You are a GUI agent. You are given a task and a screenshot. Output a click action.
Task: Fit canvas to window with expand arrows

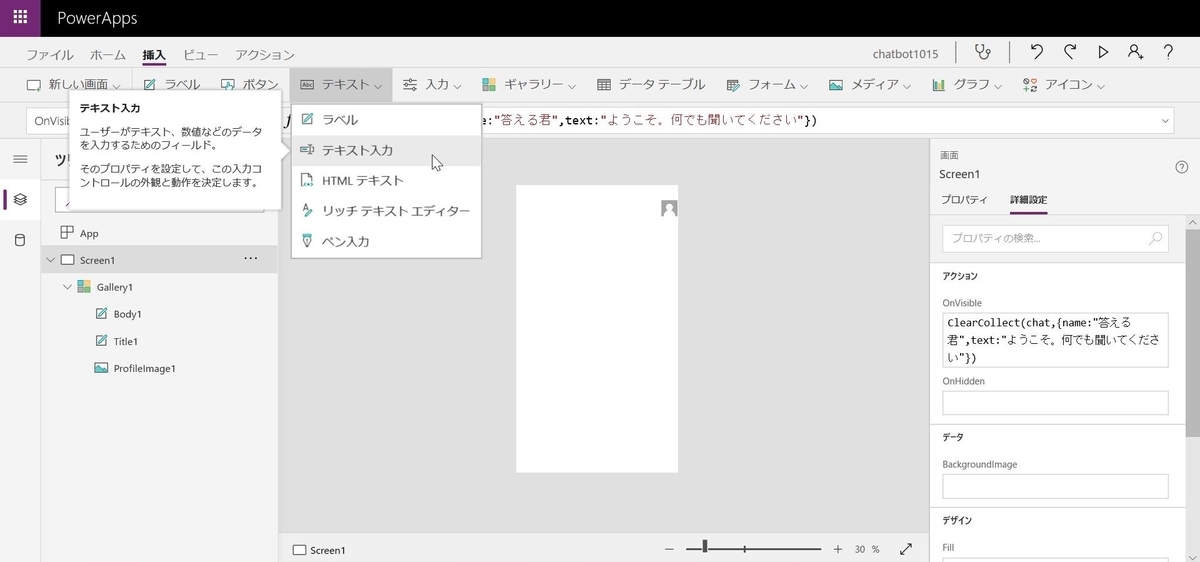pyautogui.click(x=906, y=549)
